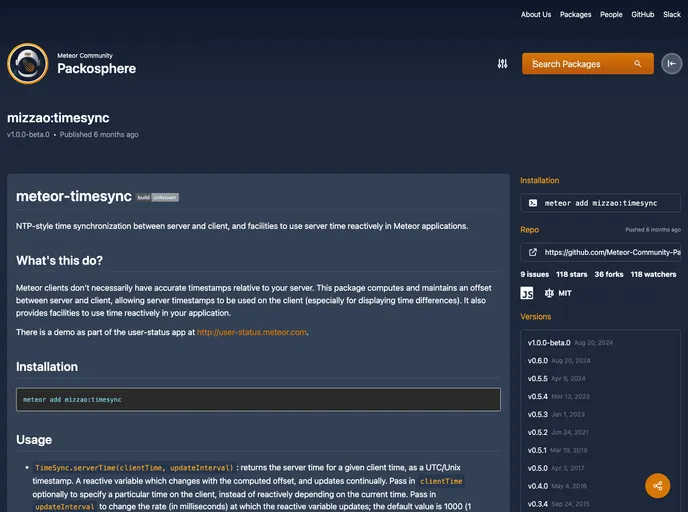Click the JS language badge icon
The image size is (688, 512).
tap(527, 293)
